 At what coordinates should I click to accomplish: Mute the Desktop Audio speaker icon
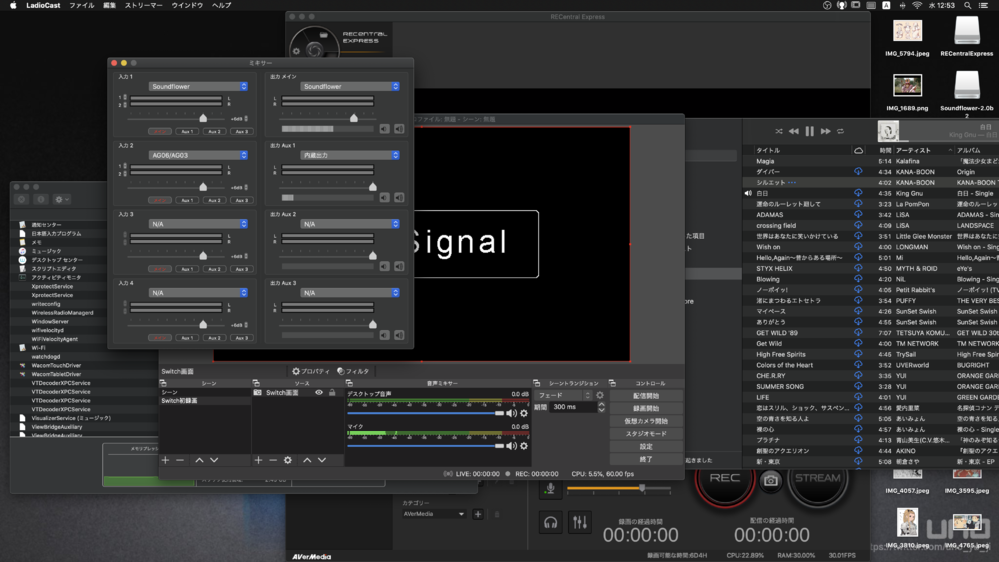tap(511, 413)
